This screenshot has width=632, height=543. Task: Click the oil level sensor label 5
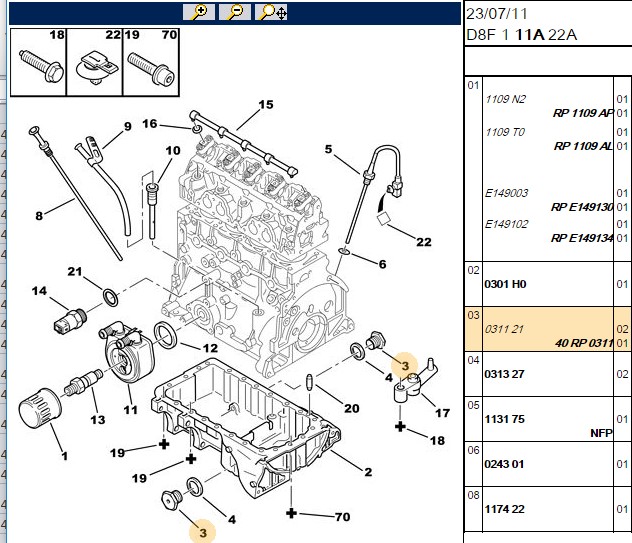[328, 149]
